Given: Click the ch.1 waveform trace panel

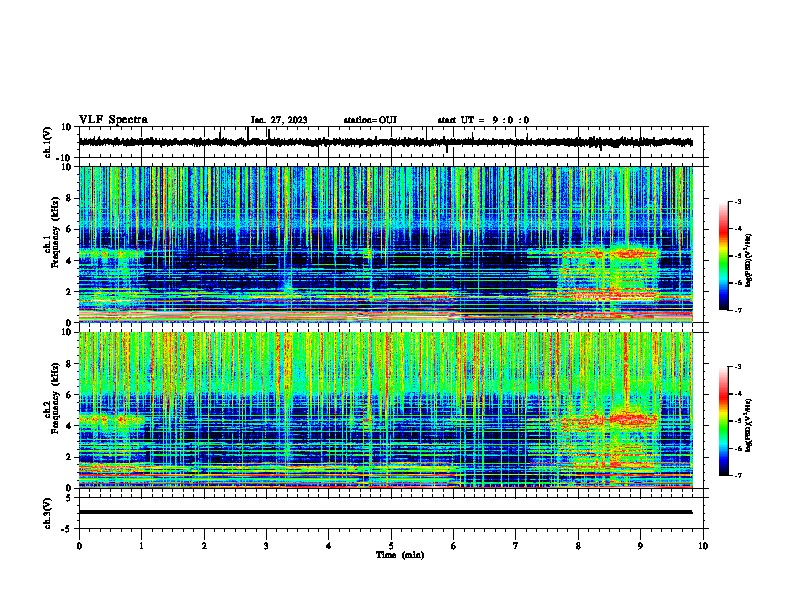Looking at the screenshot, I should 390,142.
